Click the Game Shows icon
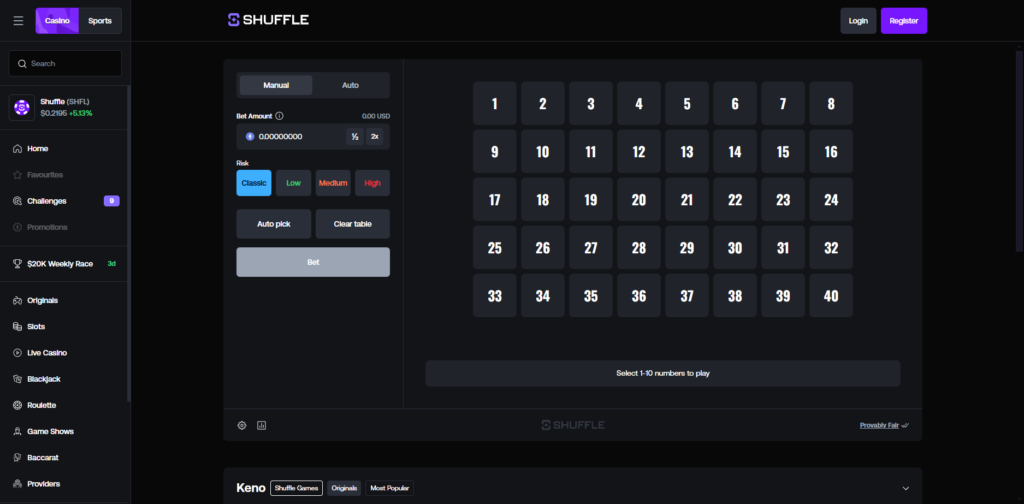 [18, 432]
